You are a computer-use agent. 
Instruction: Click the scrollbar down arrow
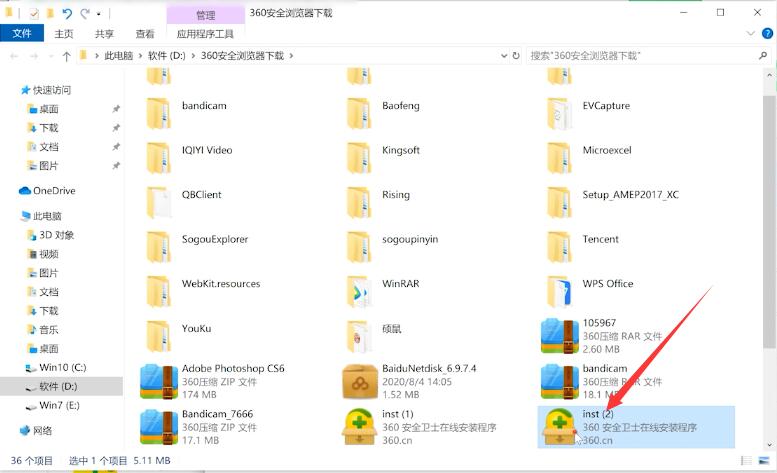pos(769,445)
